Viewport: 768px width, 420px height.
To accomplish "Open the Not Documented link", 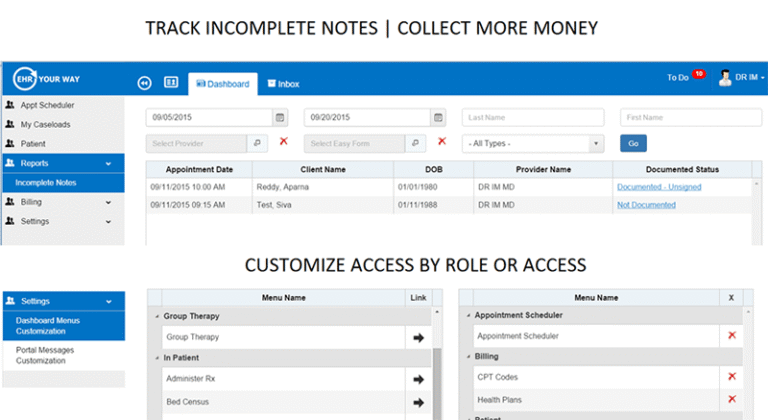I will pos(646,205).
